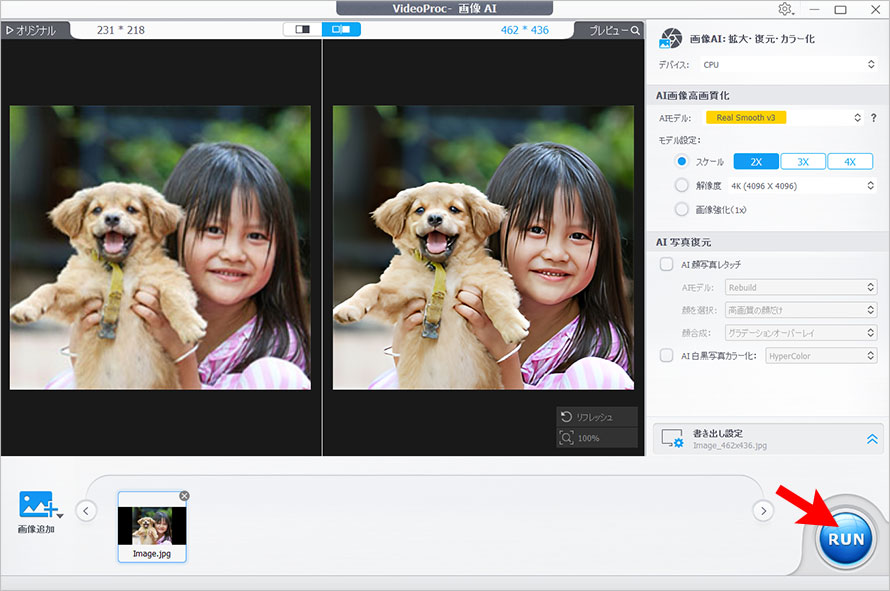890x591 pixels.
Task: Open the 顔を選択 dropdown
Action: tap(801, 310)
